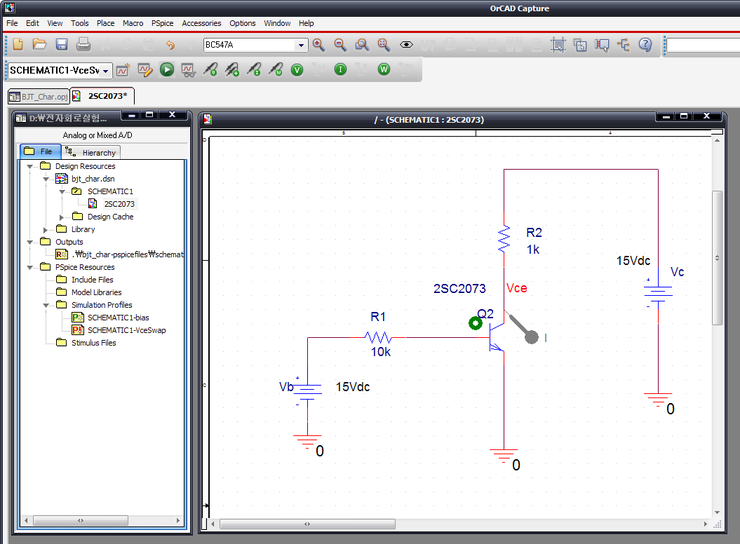Select the File tab in project panel

41,151
